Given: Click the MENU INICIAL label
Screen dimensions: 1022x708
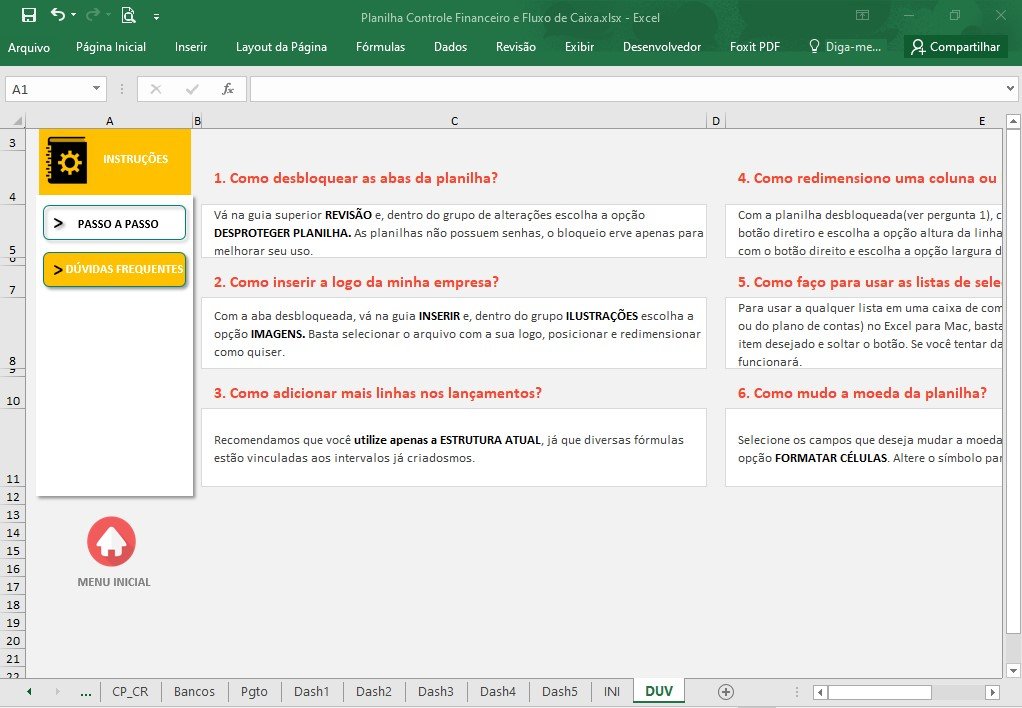Looking at the screenshot, I should [114, 582].
